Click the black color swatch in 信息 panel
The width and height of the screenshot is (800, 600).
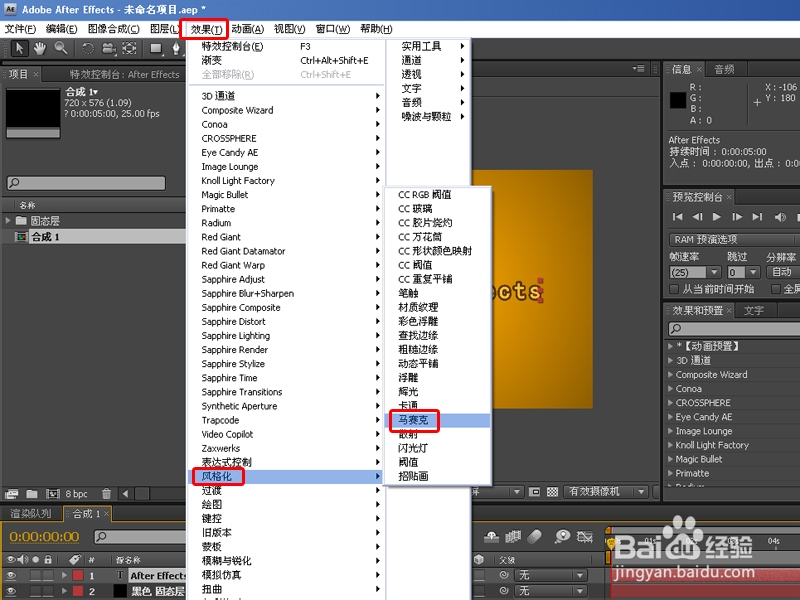coord(678,100)
